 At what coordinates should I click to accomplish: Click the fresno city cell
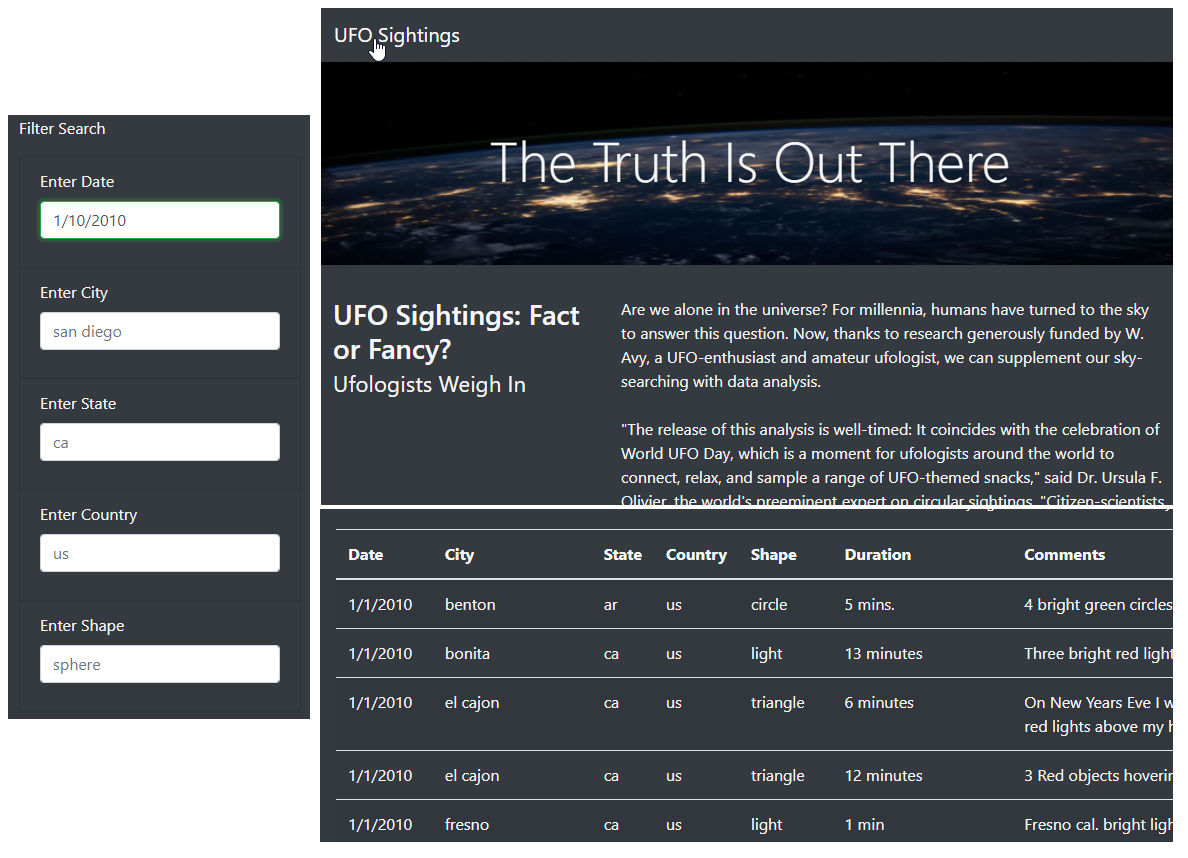click(x=467, y=825)
